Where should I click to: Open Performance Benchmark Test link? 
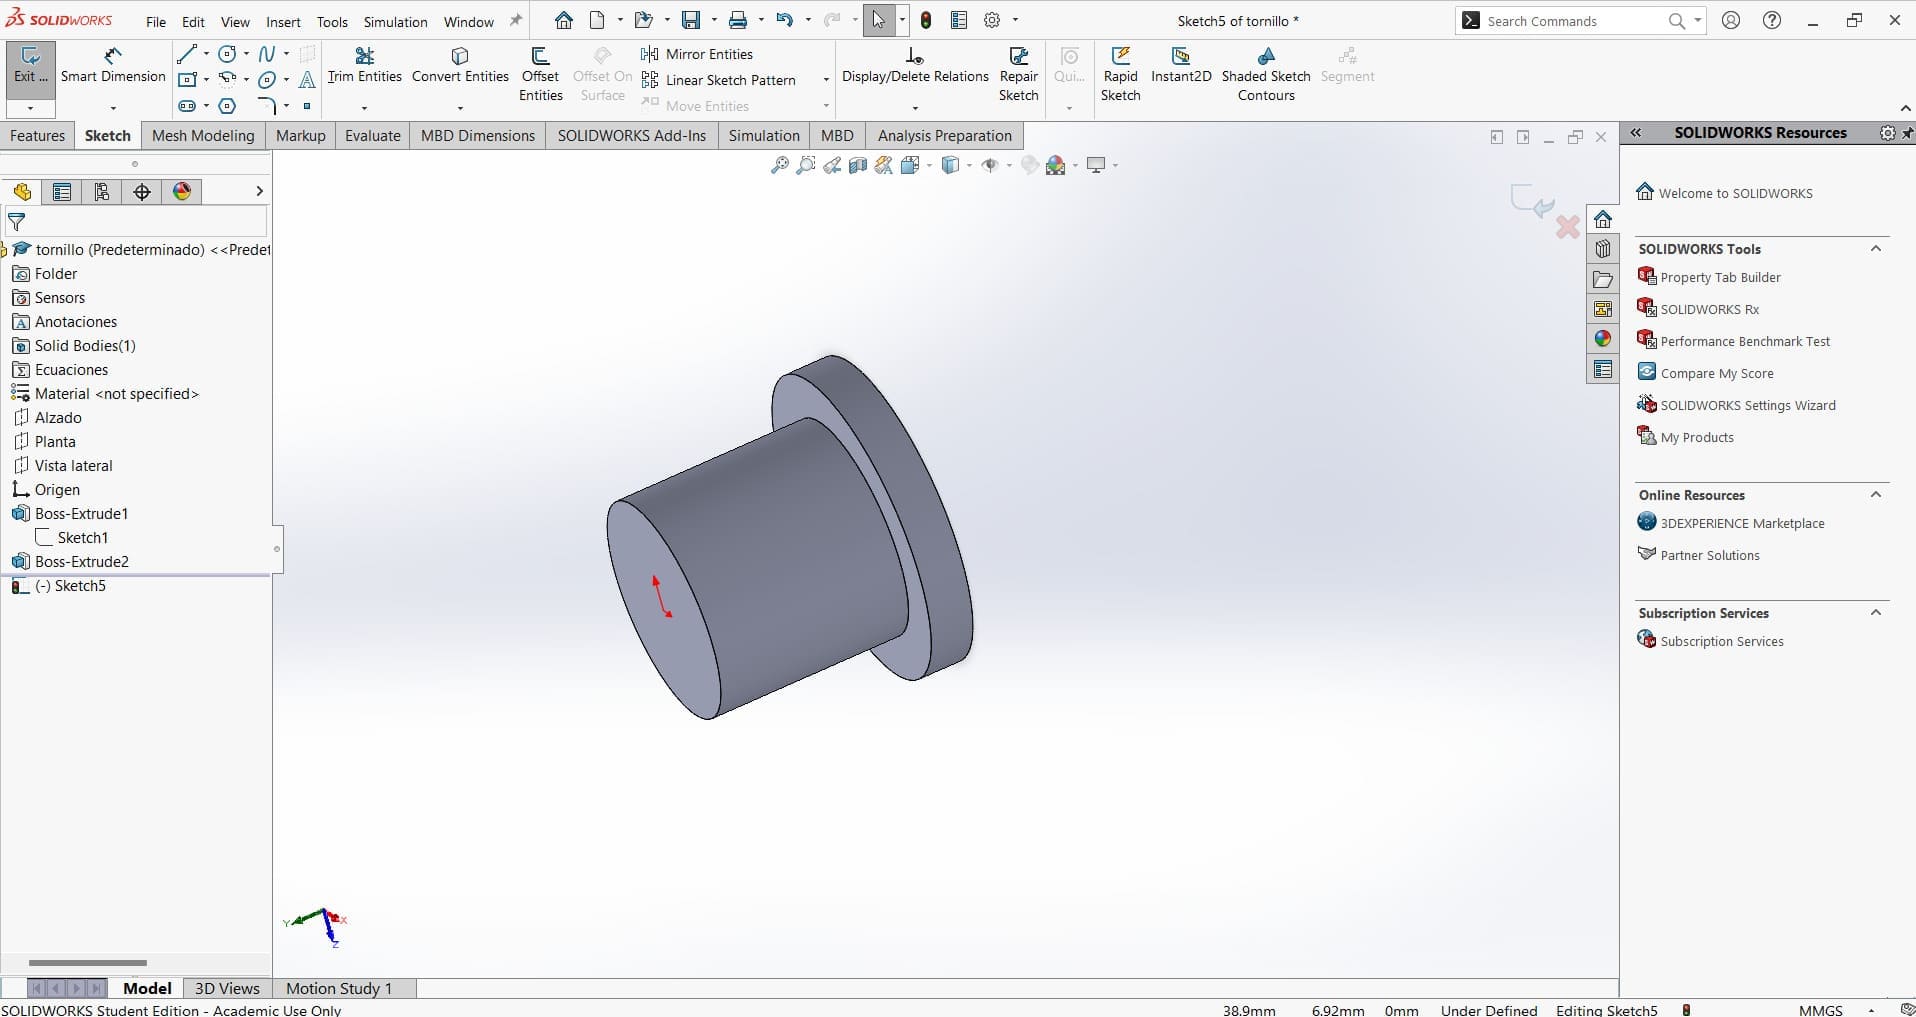click(1745, 341)
